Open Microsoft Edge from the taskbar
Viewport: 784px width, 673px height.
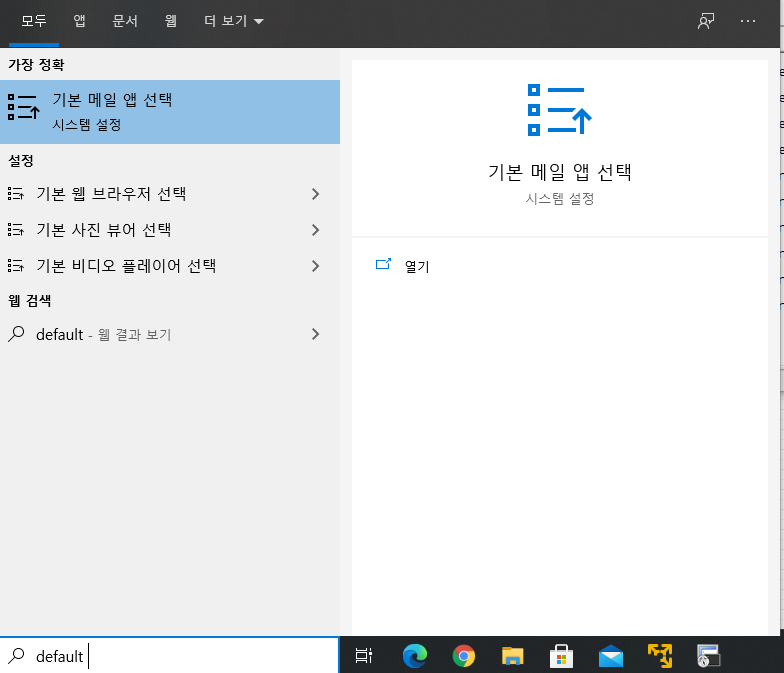pyautogui.click(x=414, y=656)
